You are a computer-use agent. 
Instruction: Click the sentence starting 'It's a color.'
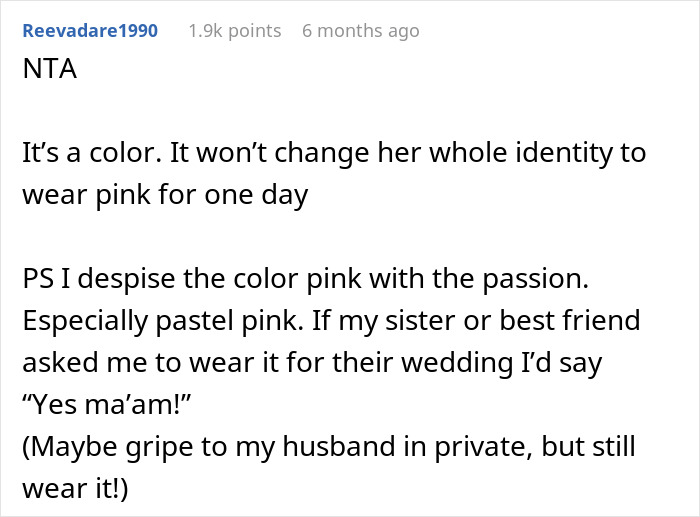[x=334, y=155]
